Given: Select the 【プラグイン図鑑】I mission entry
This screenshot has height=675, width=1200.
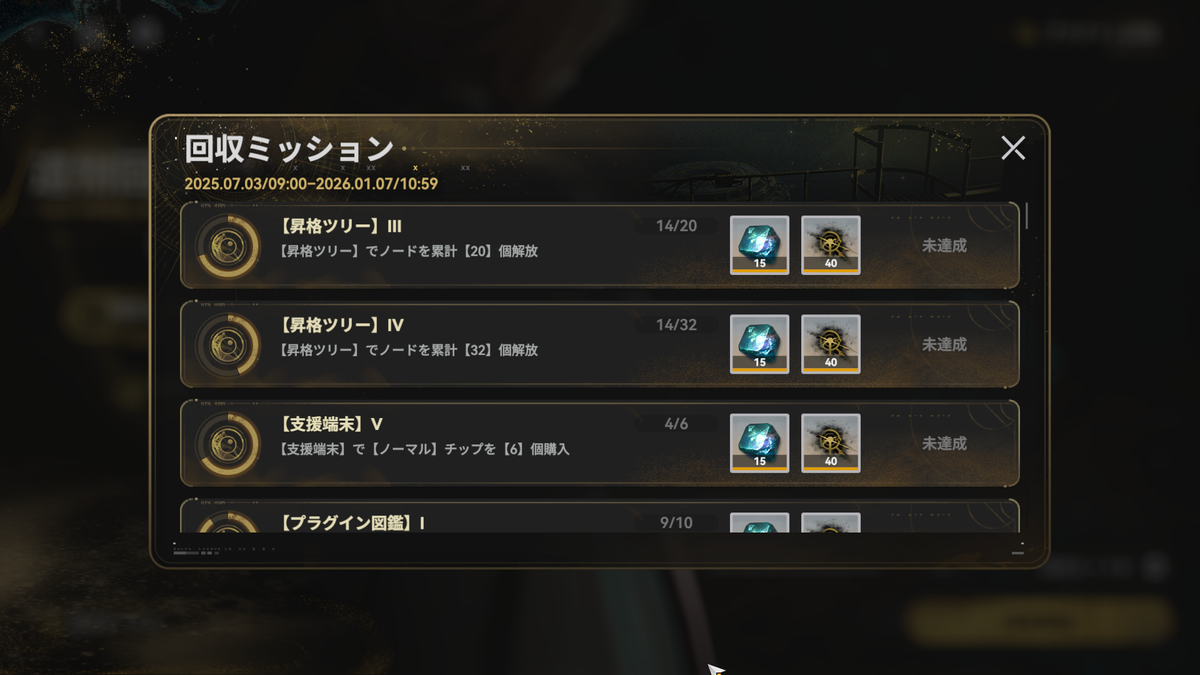Looking at the screenshot, I should click(600, 517).
